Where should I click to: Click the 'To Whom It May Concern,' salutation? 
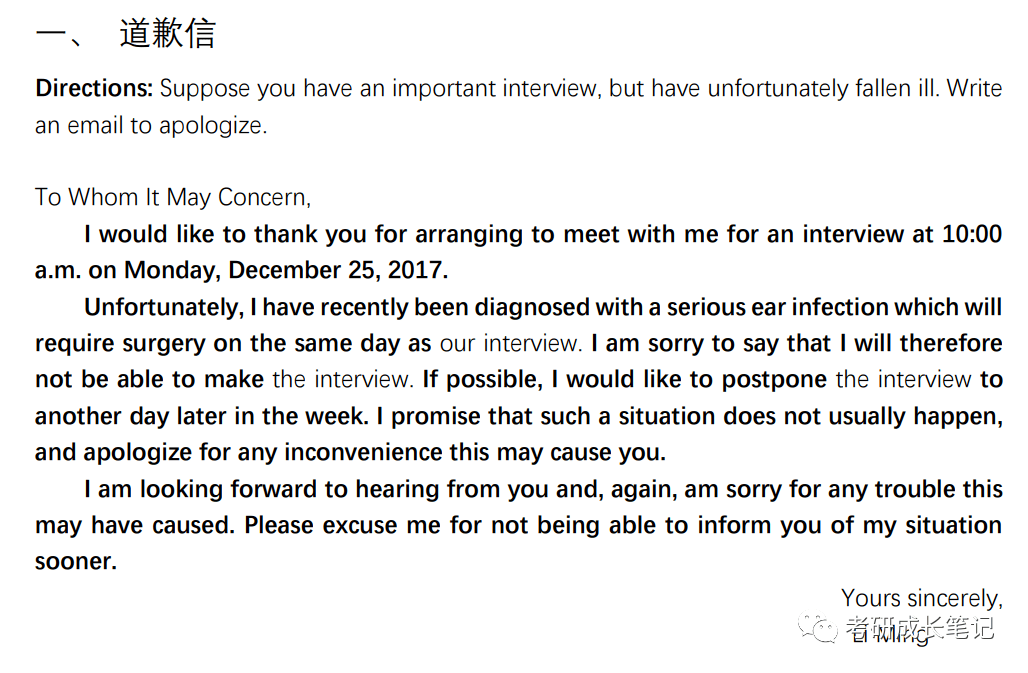[x=172, y=197]
